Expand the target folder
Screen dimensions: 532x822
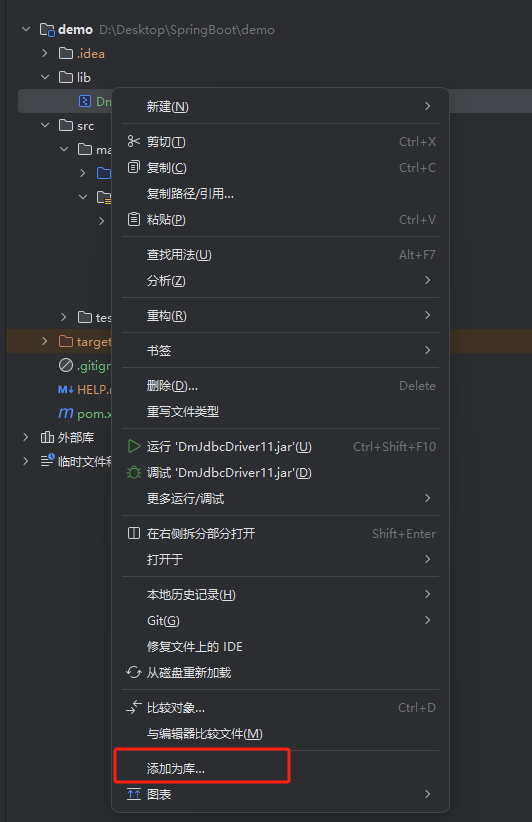pos(45,341)
